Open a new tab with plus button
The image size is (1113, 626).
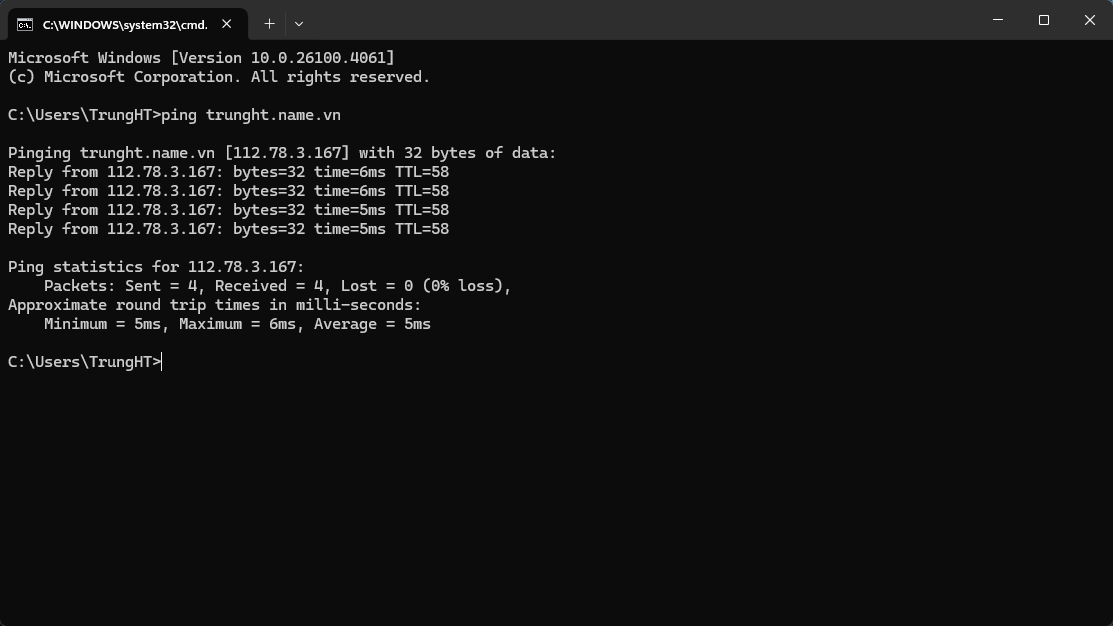tap(269, 23)
